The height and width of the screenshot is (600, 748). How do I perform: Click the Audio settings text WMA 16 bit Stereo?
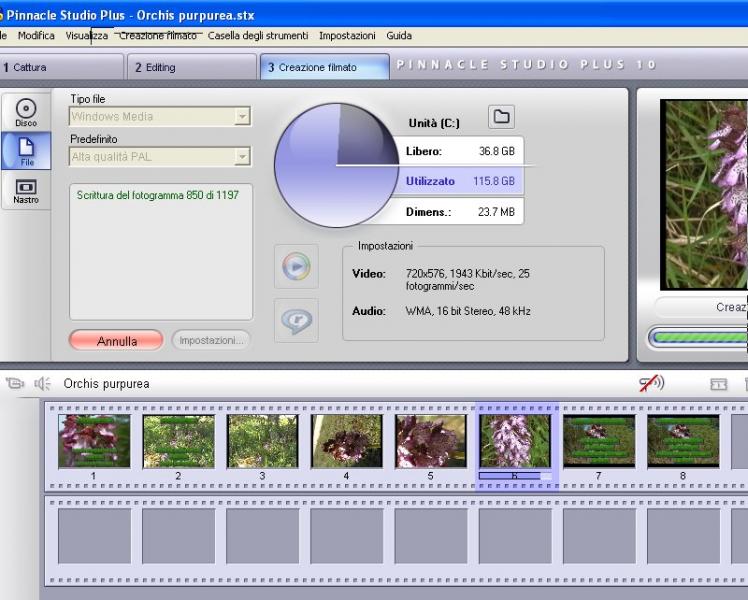[x=468, y=311]
